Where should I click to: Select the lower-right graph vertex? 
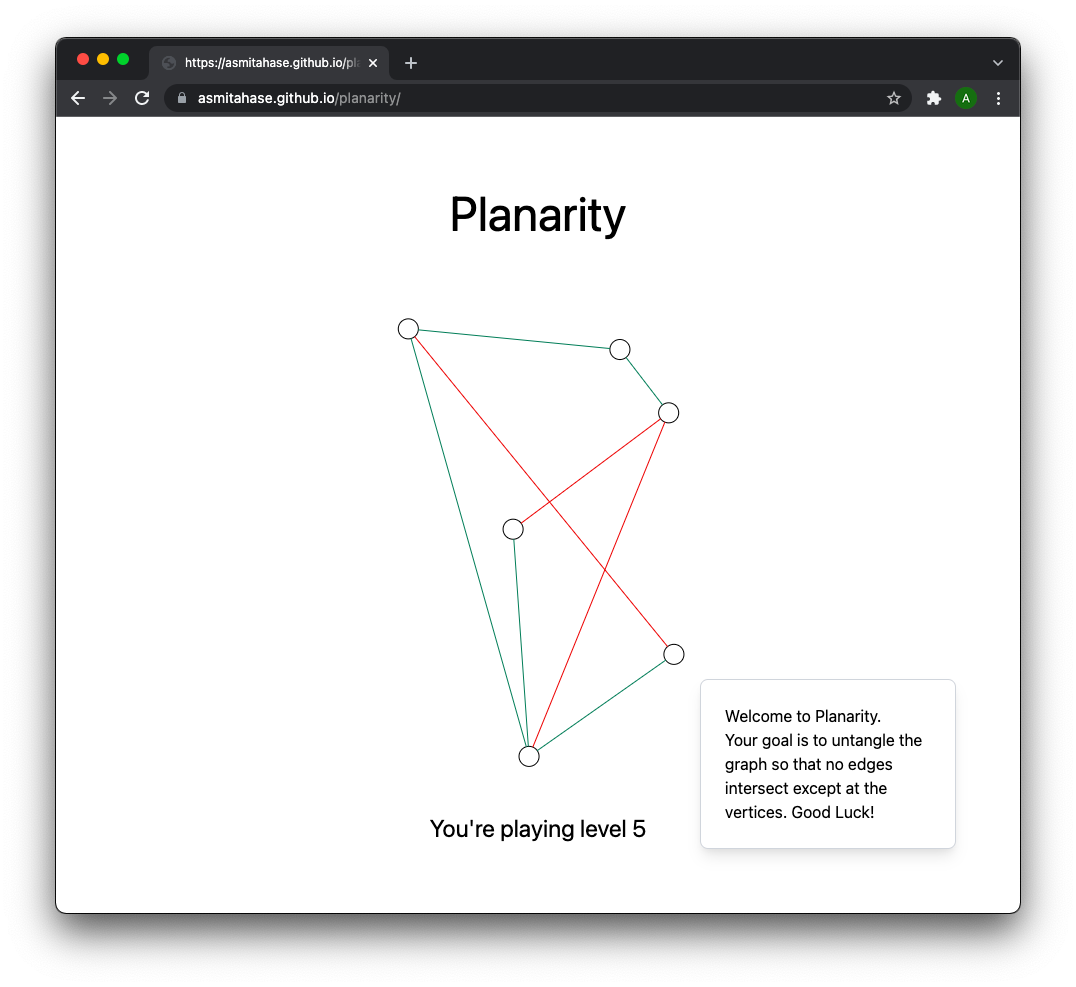coord(674,654)
